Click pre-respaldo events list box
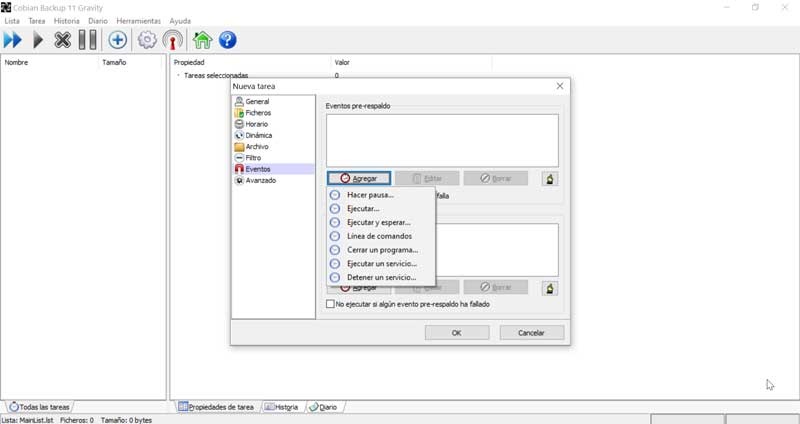This screenshot has height=424, width=800. tap(442, 140)
